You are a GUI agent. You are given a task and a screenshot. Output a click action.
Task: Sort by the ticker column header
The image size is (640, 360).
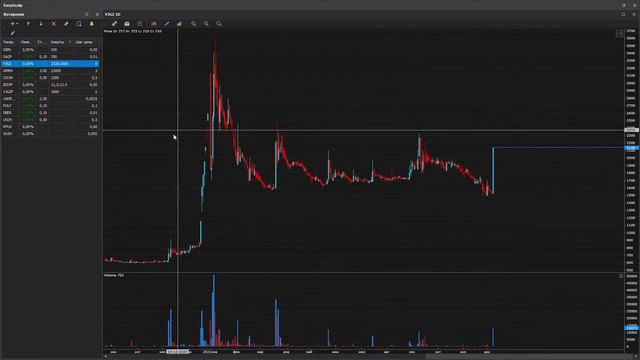pos(10,42)
